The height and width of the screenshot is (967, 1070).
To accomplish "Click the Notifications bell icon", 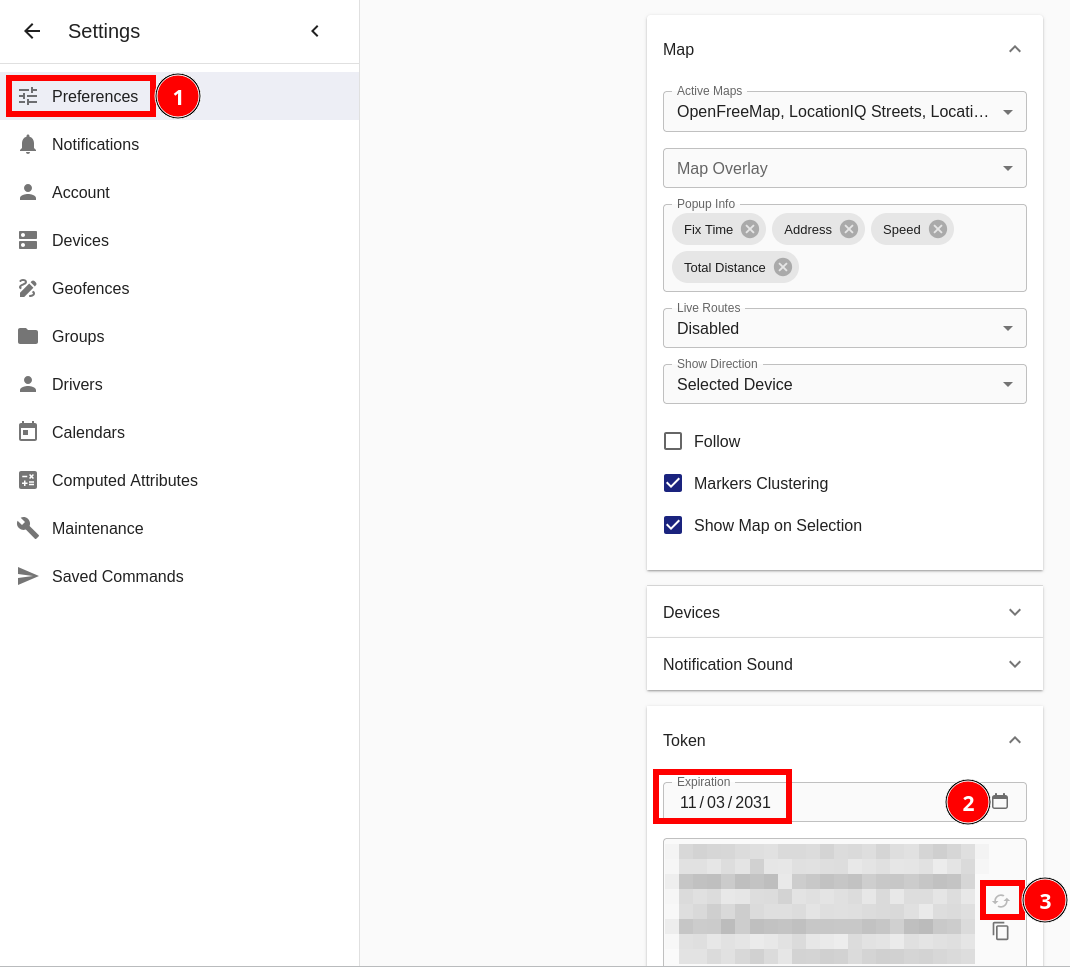I will click(28, 144).
